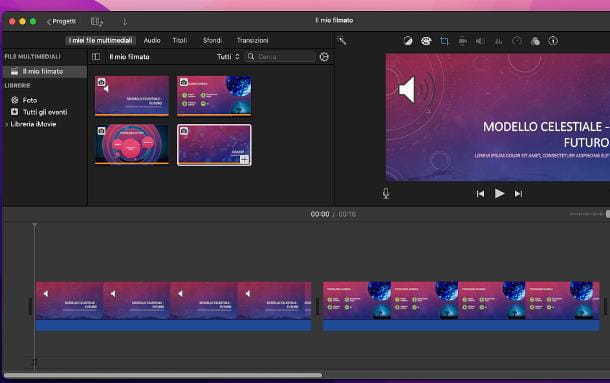This screenshot has width=610, height=383.
Task: Skip to previous clip
Action: (480, 193)
